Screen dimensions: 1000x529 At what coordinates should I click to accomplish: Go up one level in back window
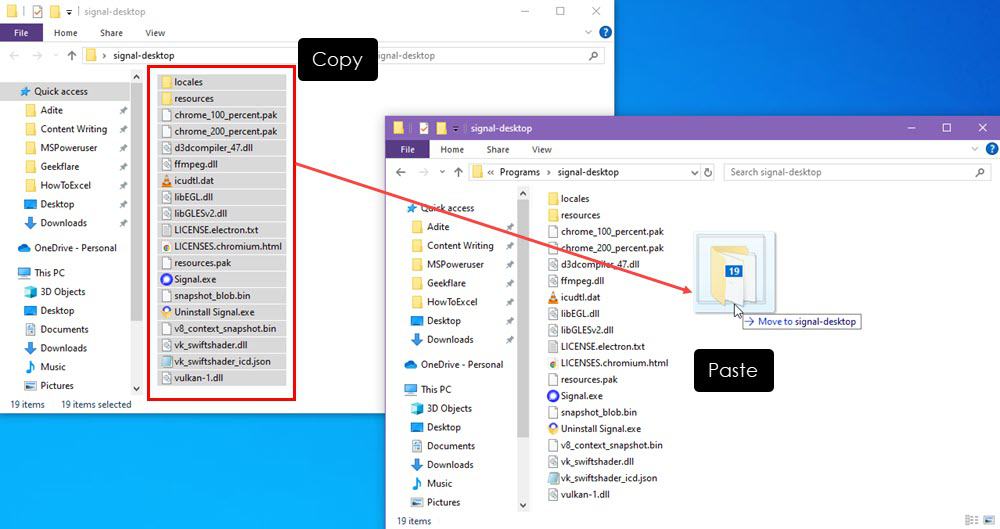(71, 56)
